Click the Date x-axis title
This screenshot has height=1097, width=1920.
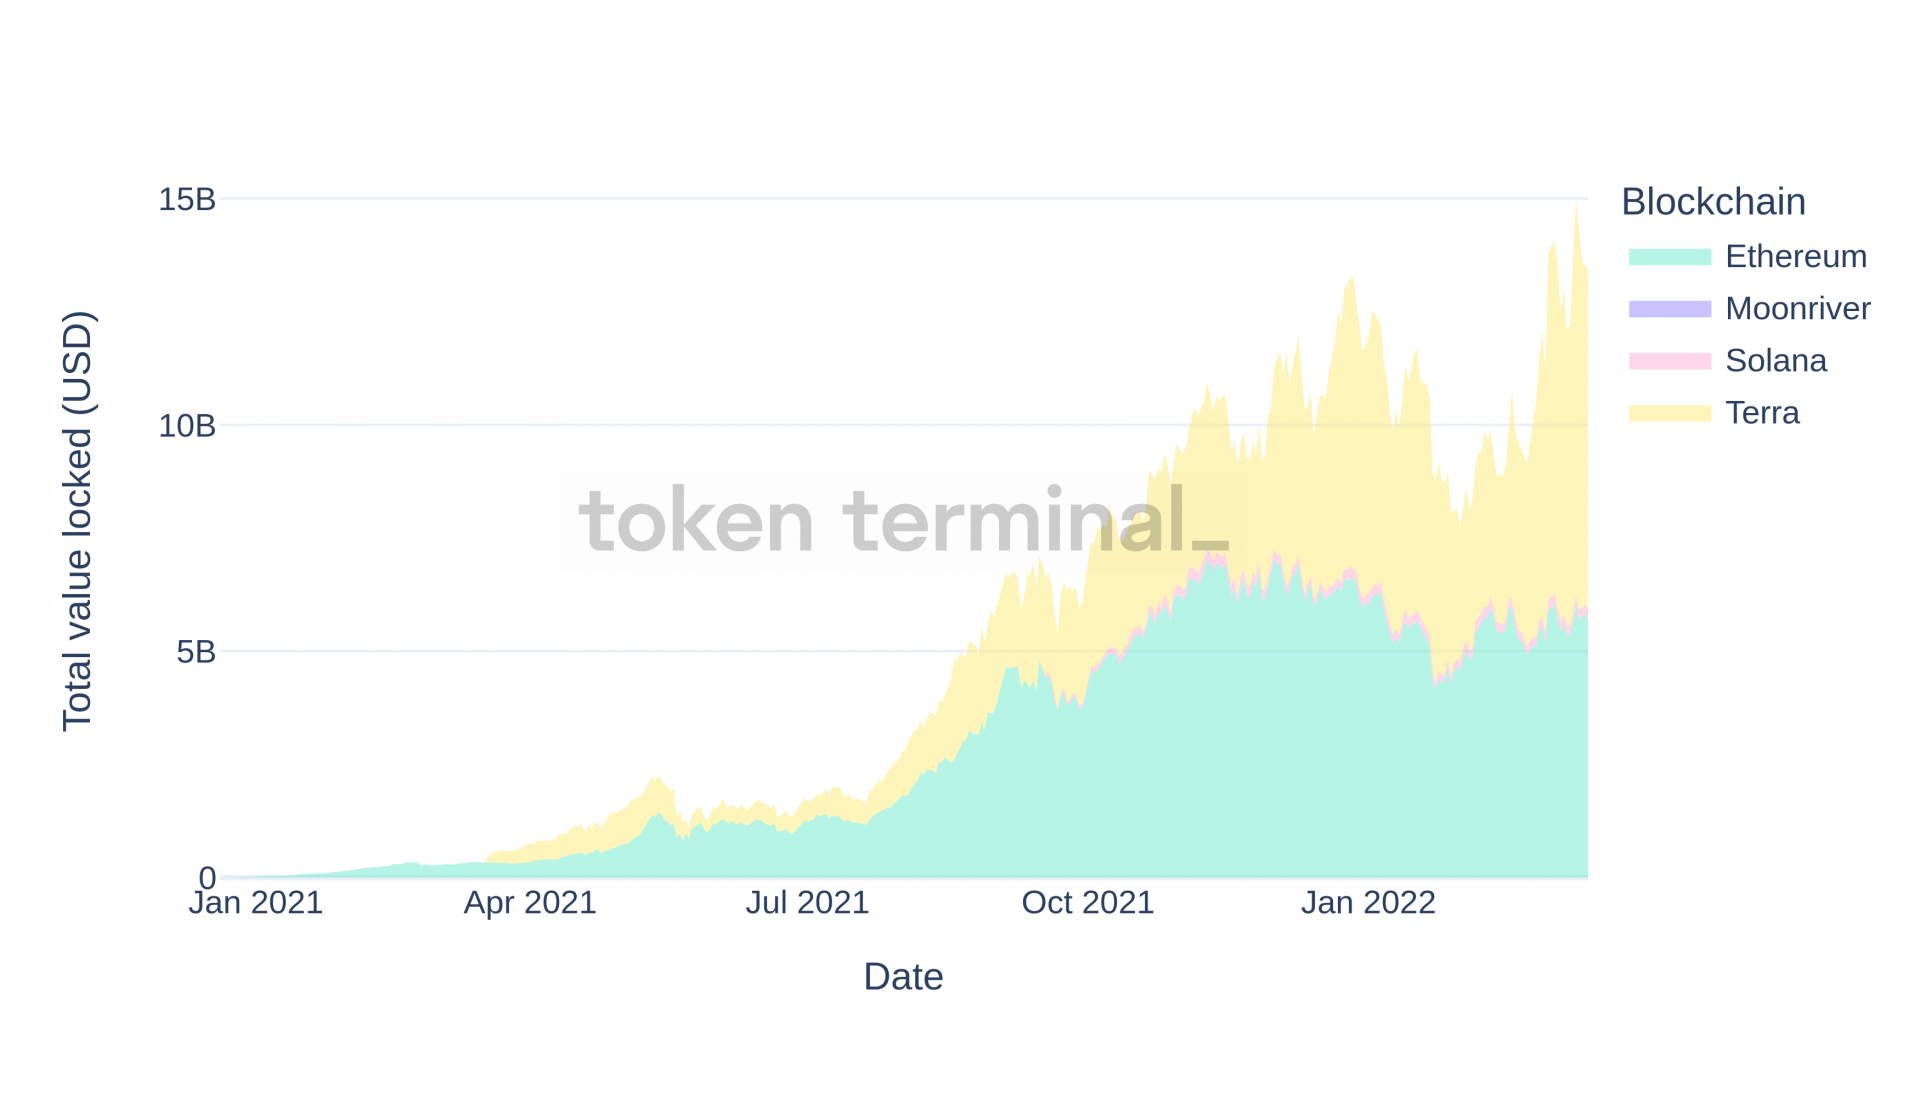pos(903,977)
